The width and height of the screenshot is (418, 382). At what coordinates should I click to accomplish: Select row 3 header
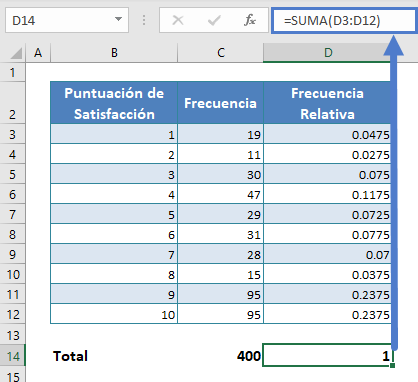(13, 134)
